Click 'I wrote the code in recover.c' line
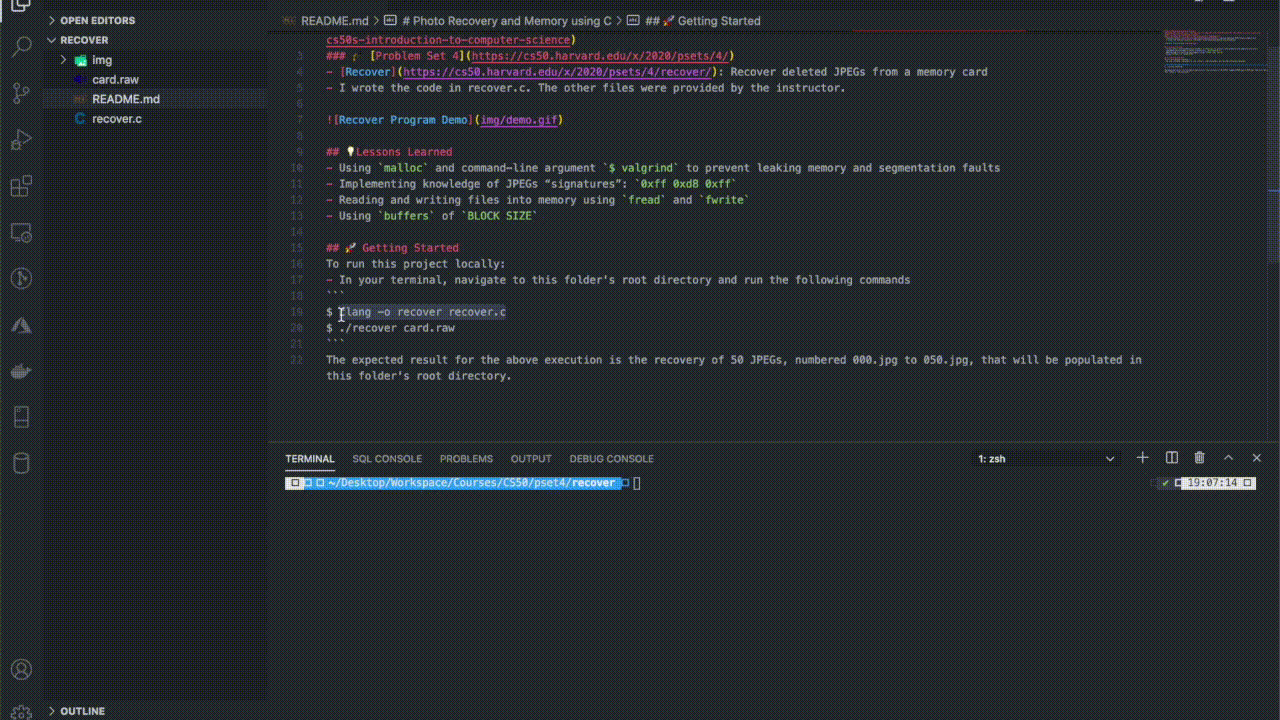Viewport: 1280px width, 720px height. tap(585, 88)
